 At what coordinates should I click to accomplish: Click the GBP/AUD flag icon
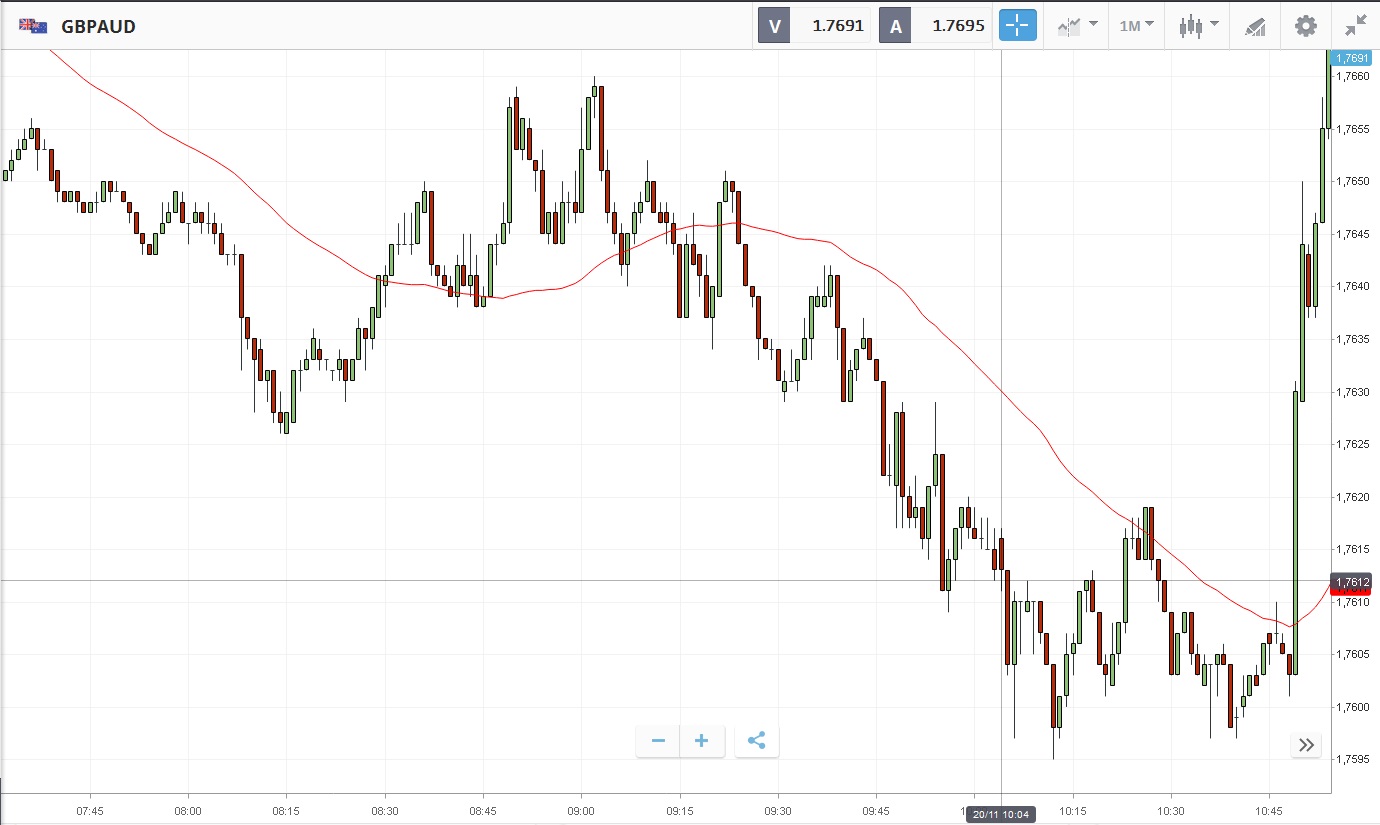click(32, 26)
